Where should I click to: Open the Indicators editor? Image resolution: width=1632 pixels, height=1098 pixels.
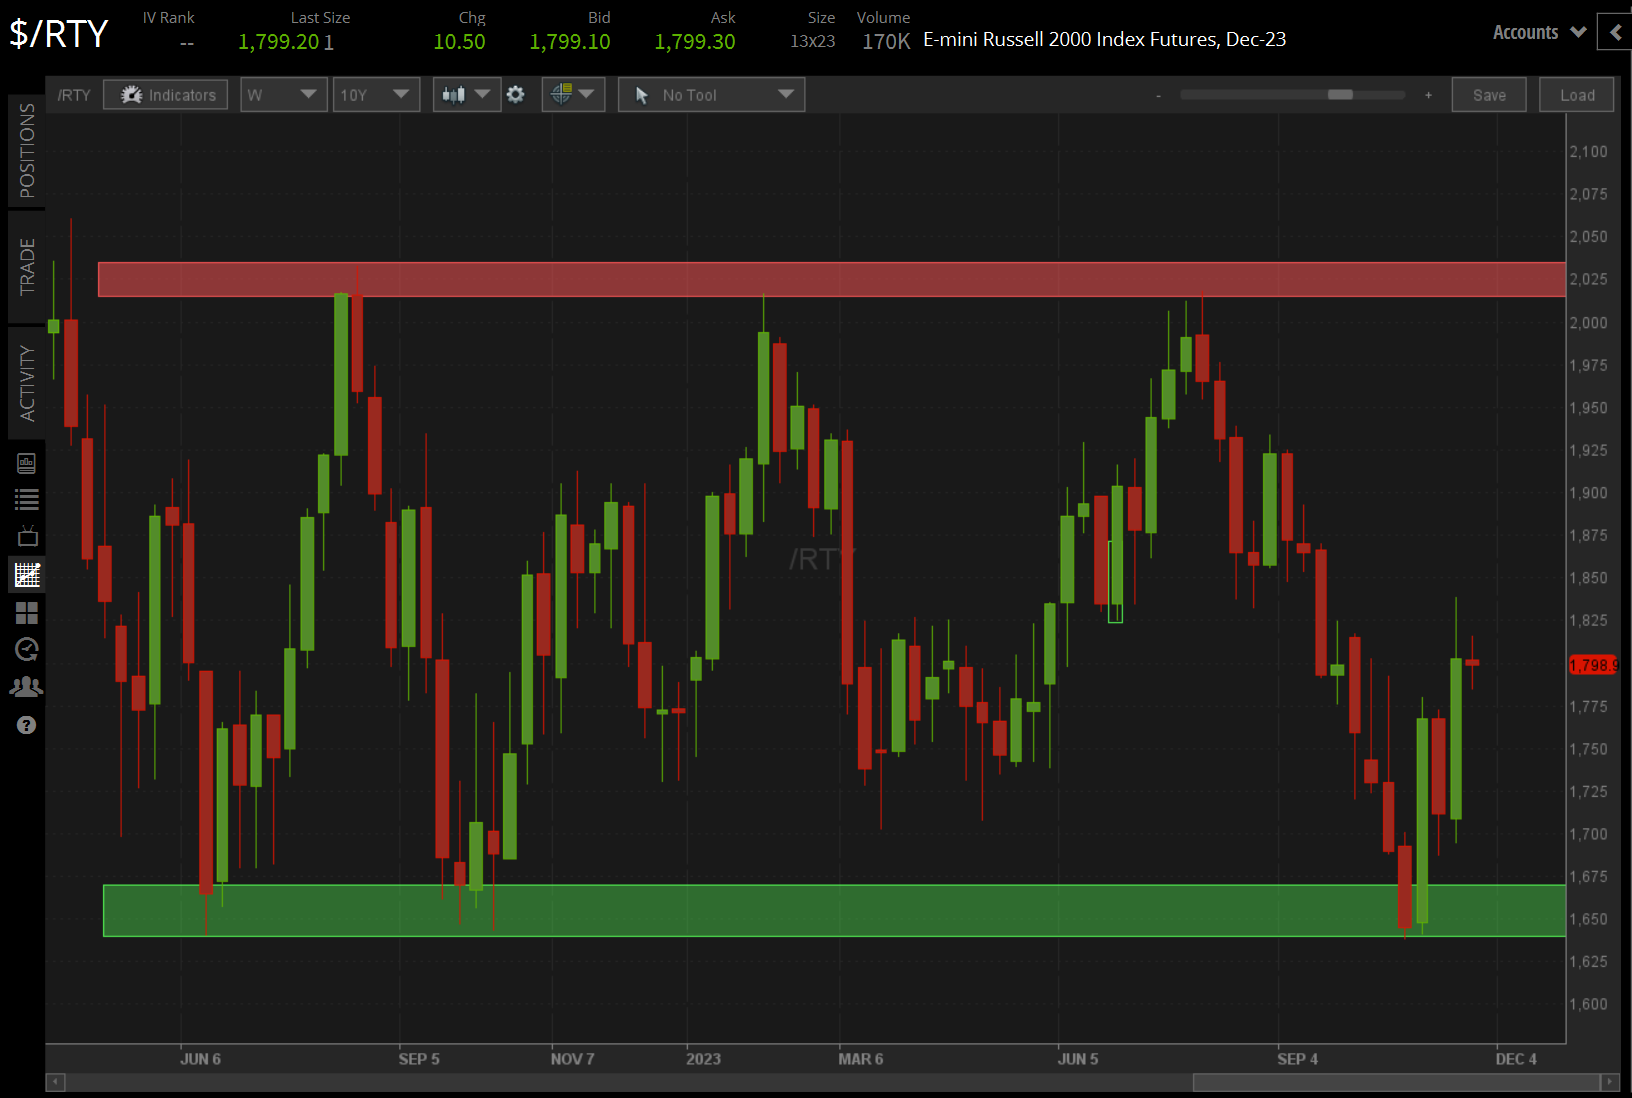(x=165, y=94)
